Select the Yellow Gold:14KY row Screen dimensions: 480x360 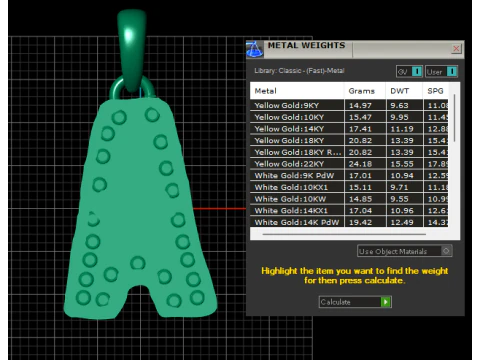pos(349,129)
